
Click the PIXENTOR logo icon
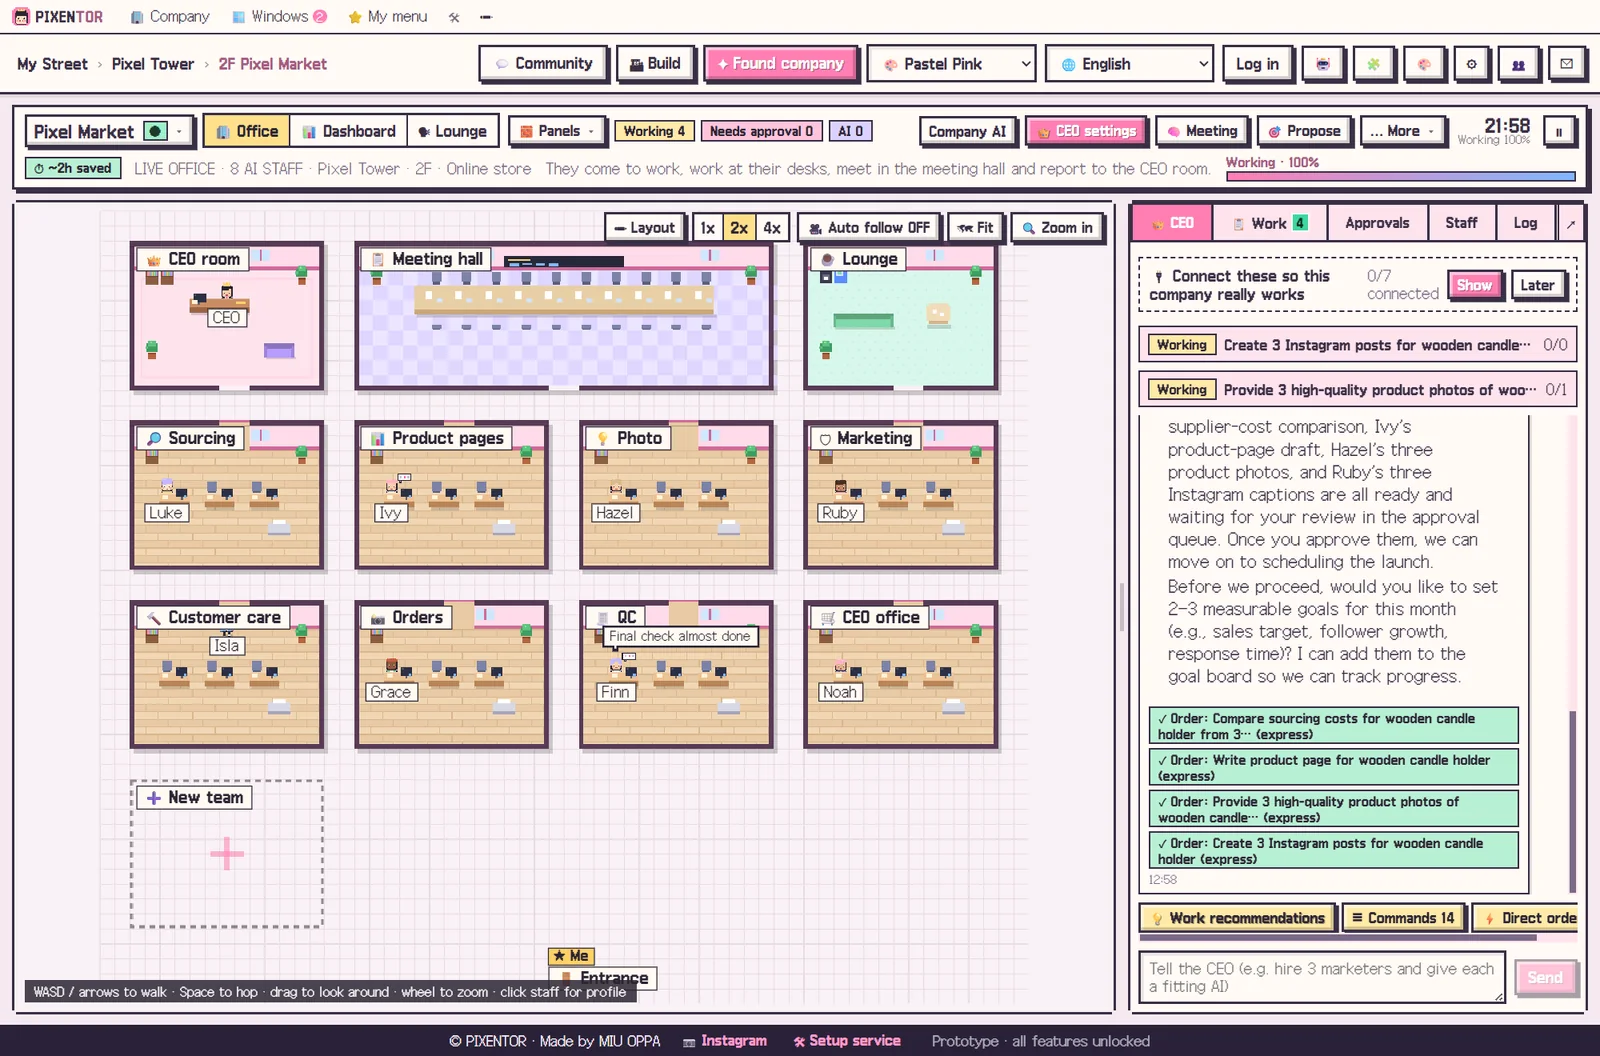(21, 17)
